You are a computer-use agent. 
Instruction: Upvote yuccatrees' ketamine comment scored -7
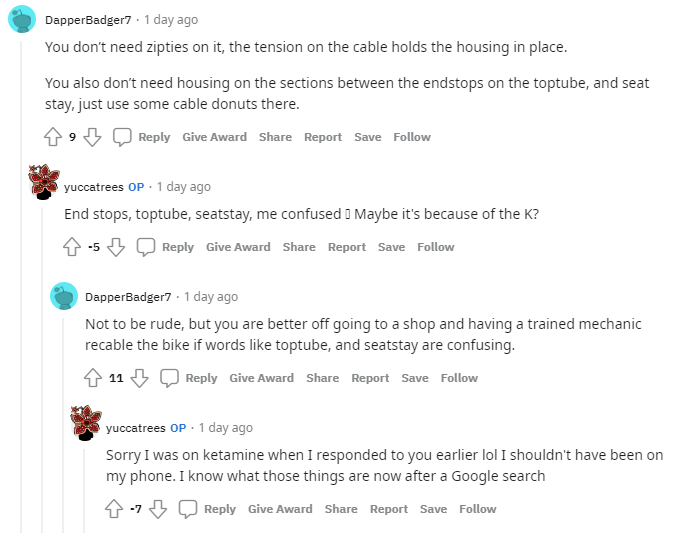click(x=115, y=509)
